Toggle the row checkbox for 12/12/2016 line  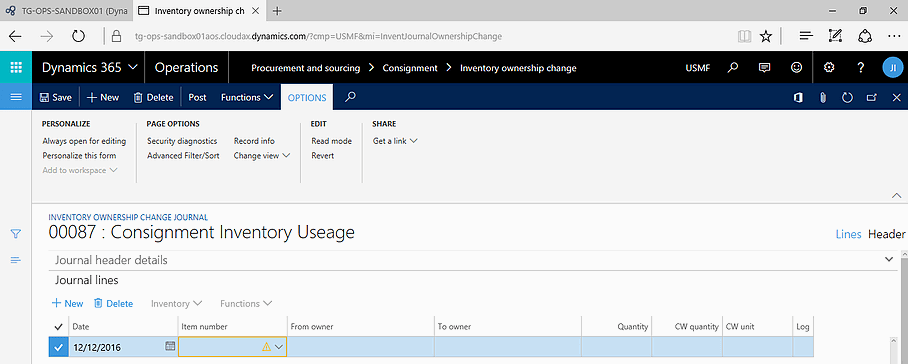click(x=58, y=347)
